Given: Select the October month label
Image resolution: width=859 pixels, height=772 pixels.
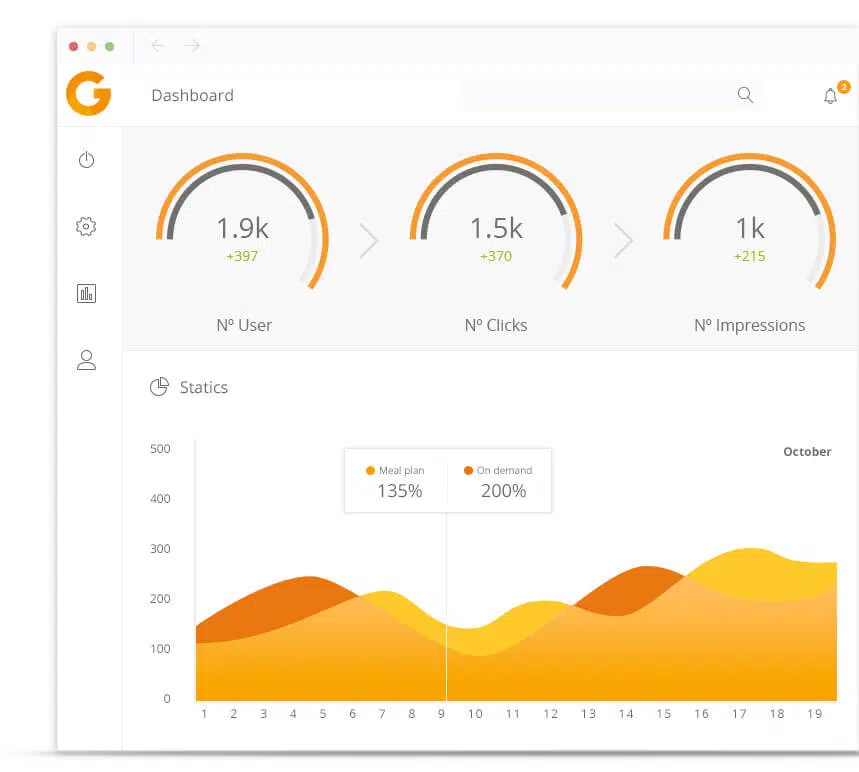Looking at the screenshot, I should 807,451.
